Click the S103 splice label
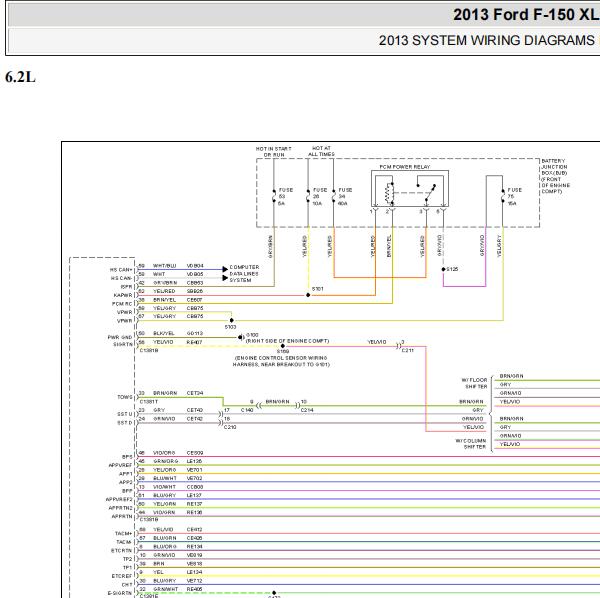This screenshot has height=598, width=600. click(230, 327)
